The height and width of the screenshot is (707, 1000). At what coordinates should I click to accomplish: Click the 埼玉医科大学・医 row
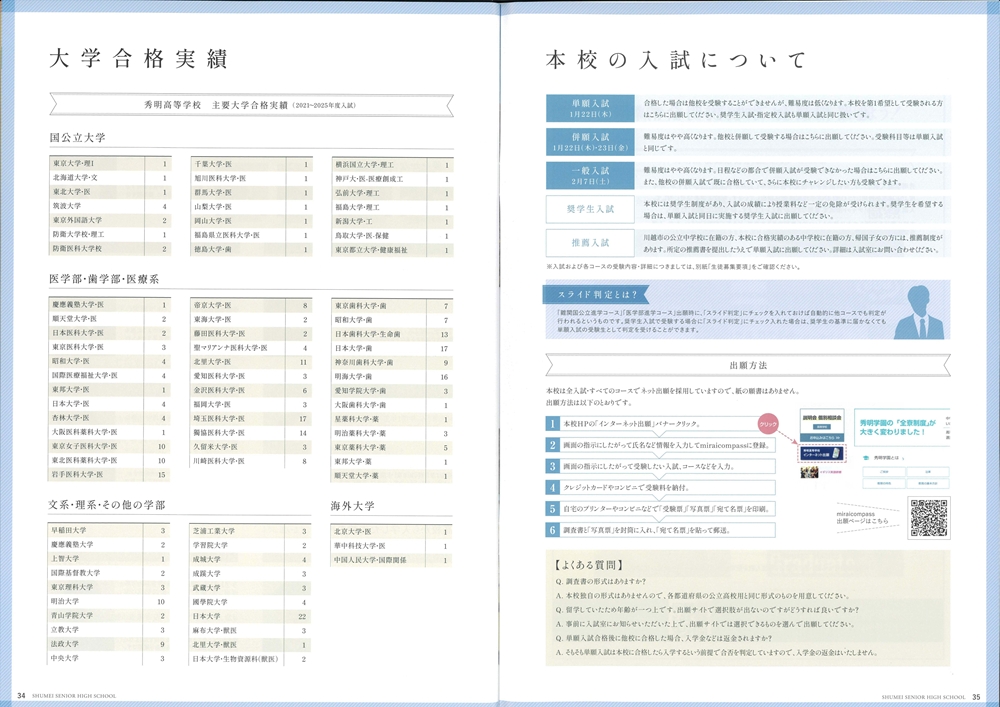click(x=251, y=419)
